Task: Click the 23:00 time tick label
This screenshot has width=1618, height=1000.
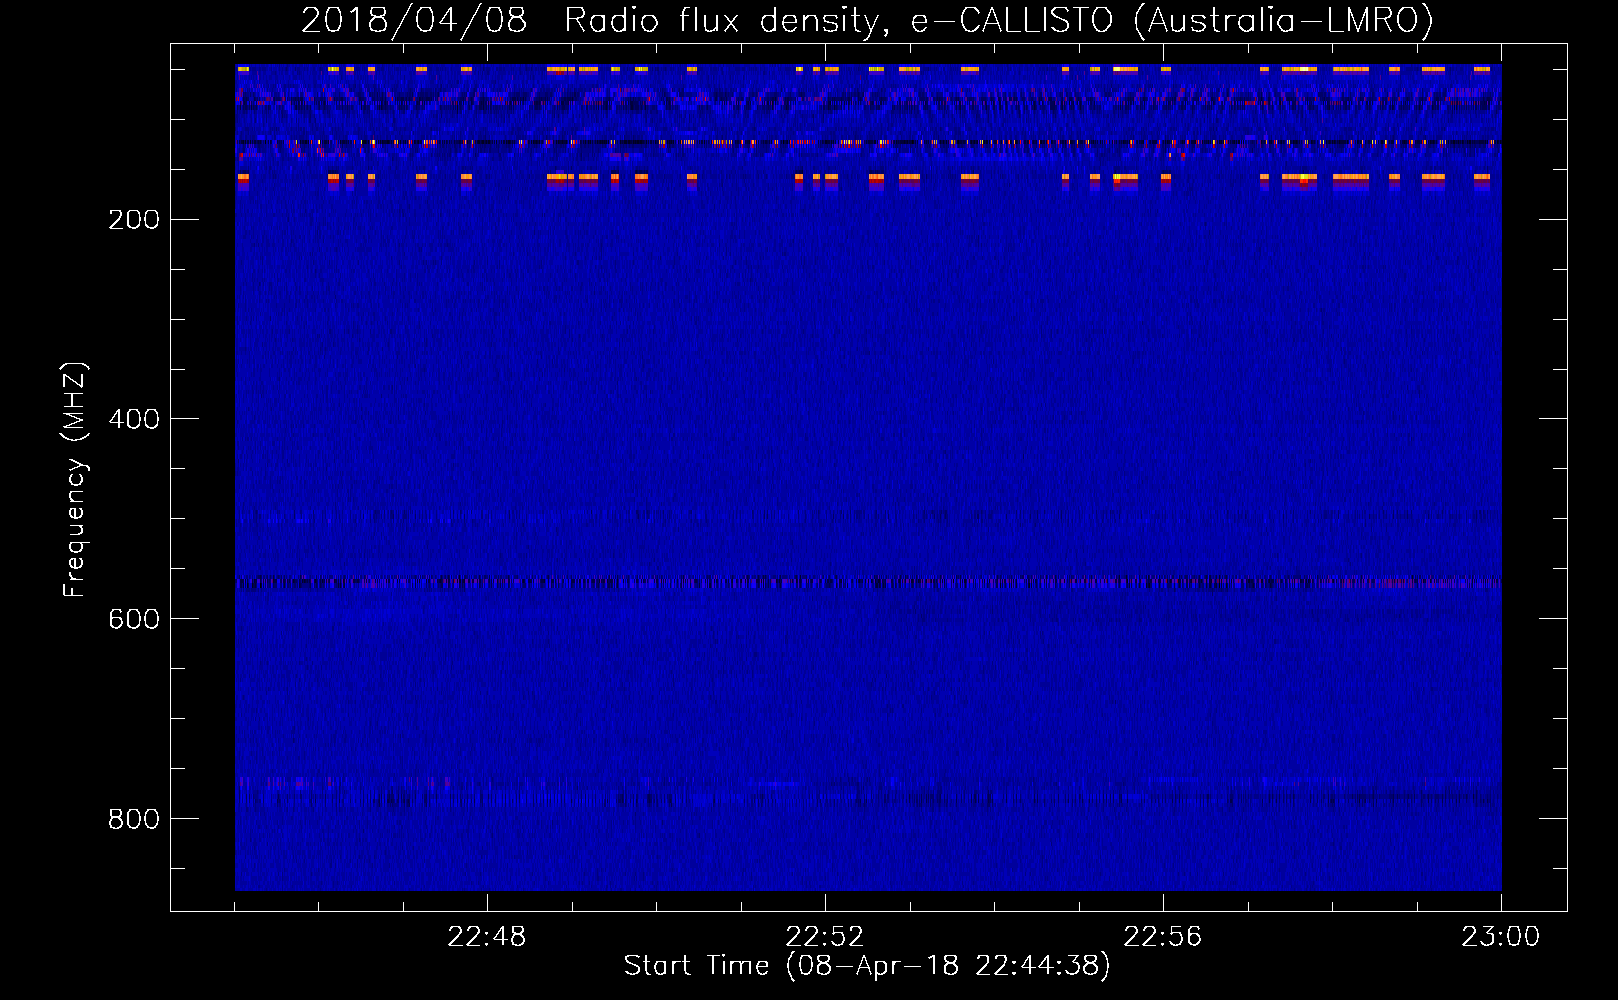Action: pos(1500,937)
